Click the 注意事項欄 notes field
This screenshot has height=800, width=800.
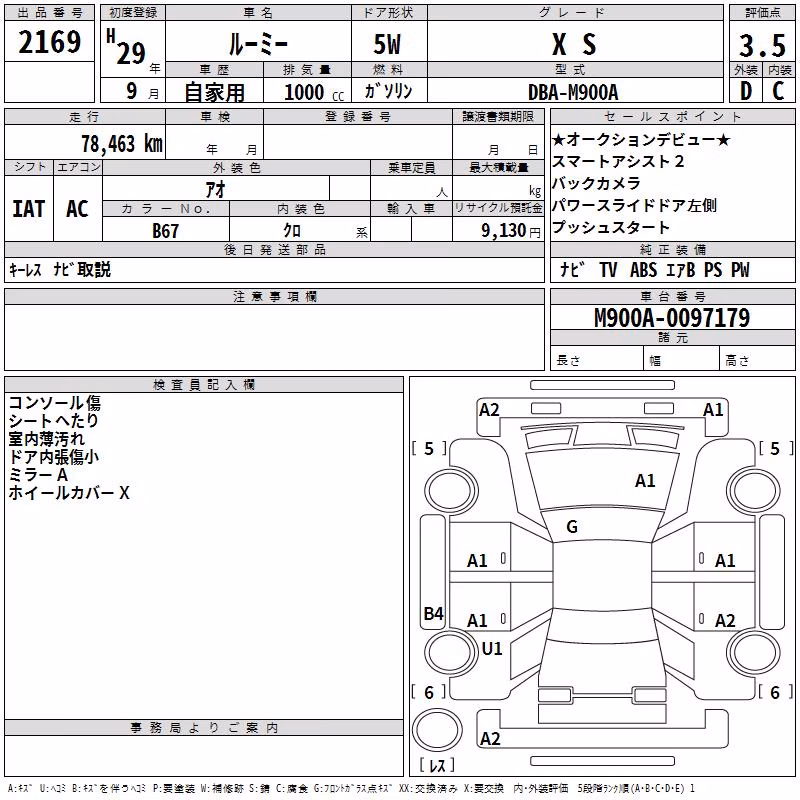pos(274,337)
